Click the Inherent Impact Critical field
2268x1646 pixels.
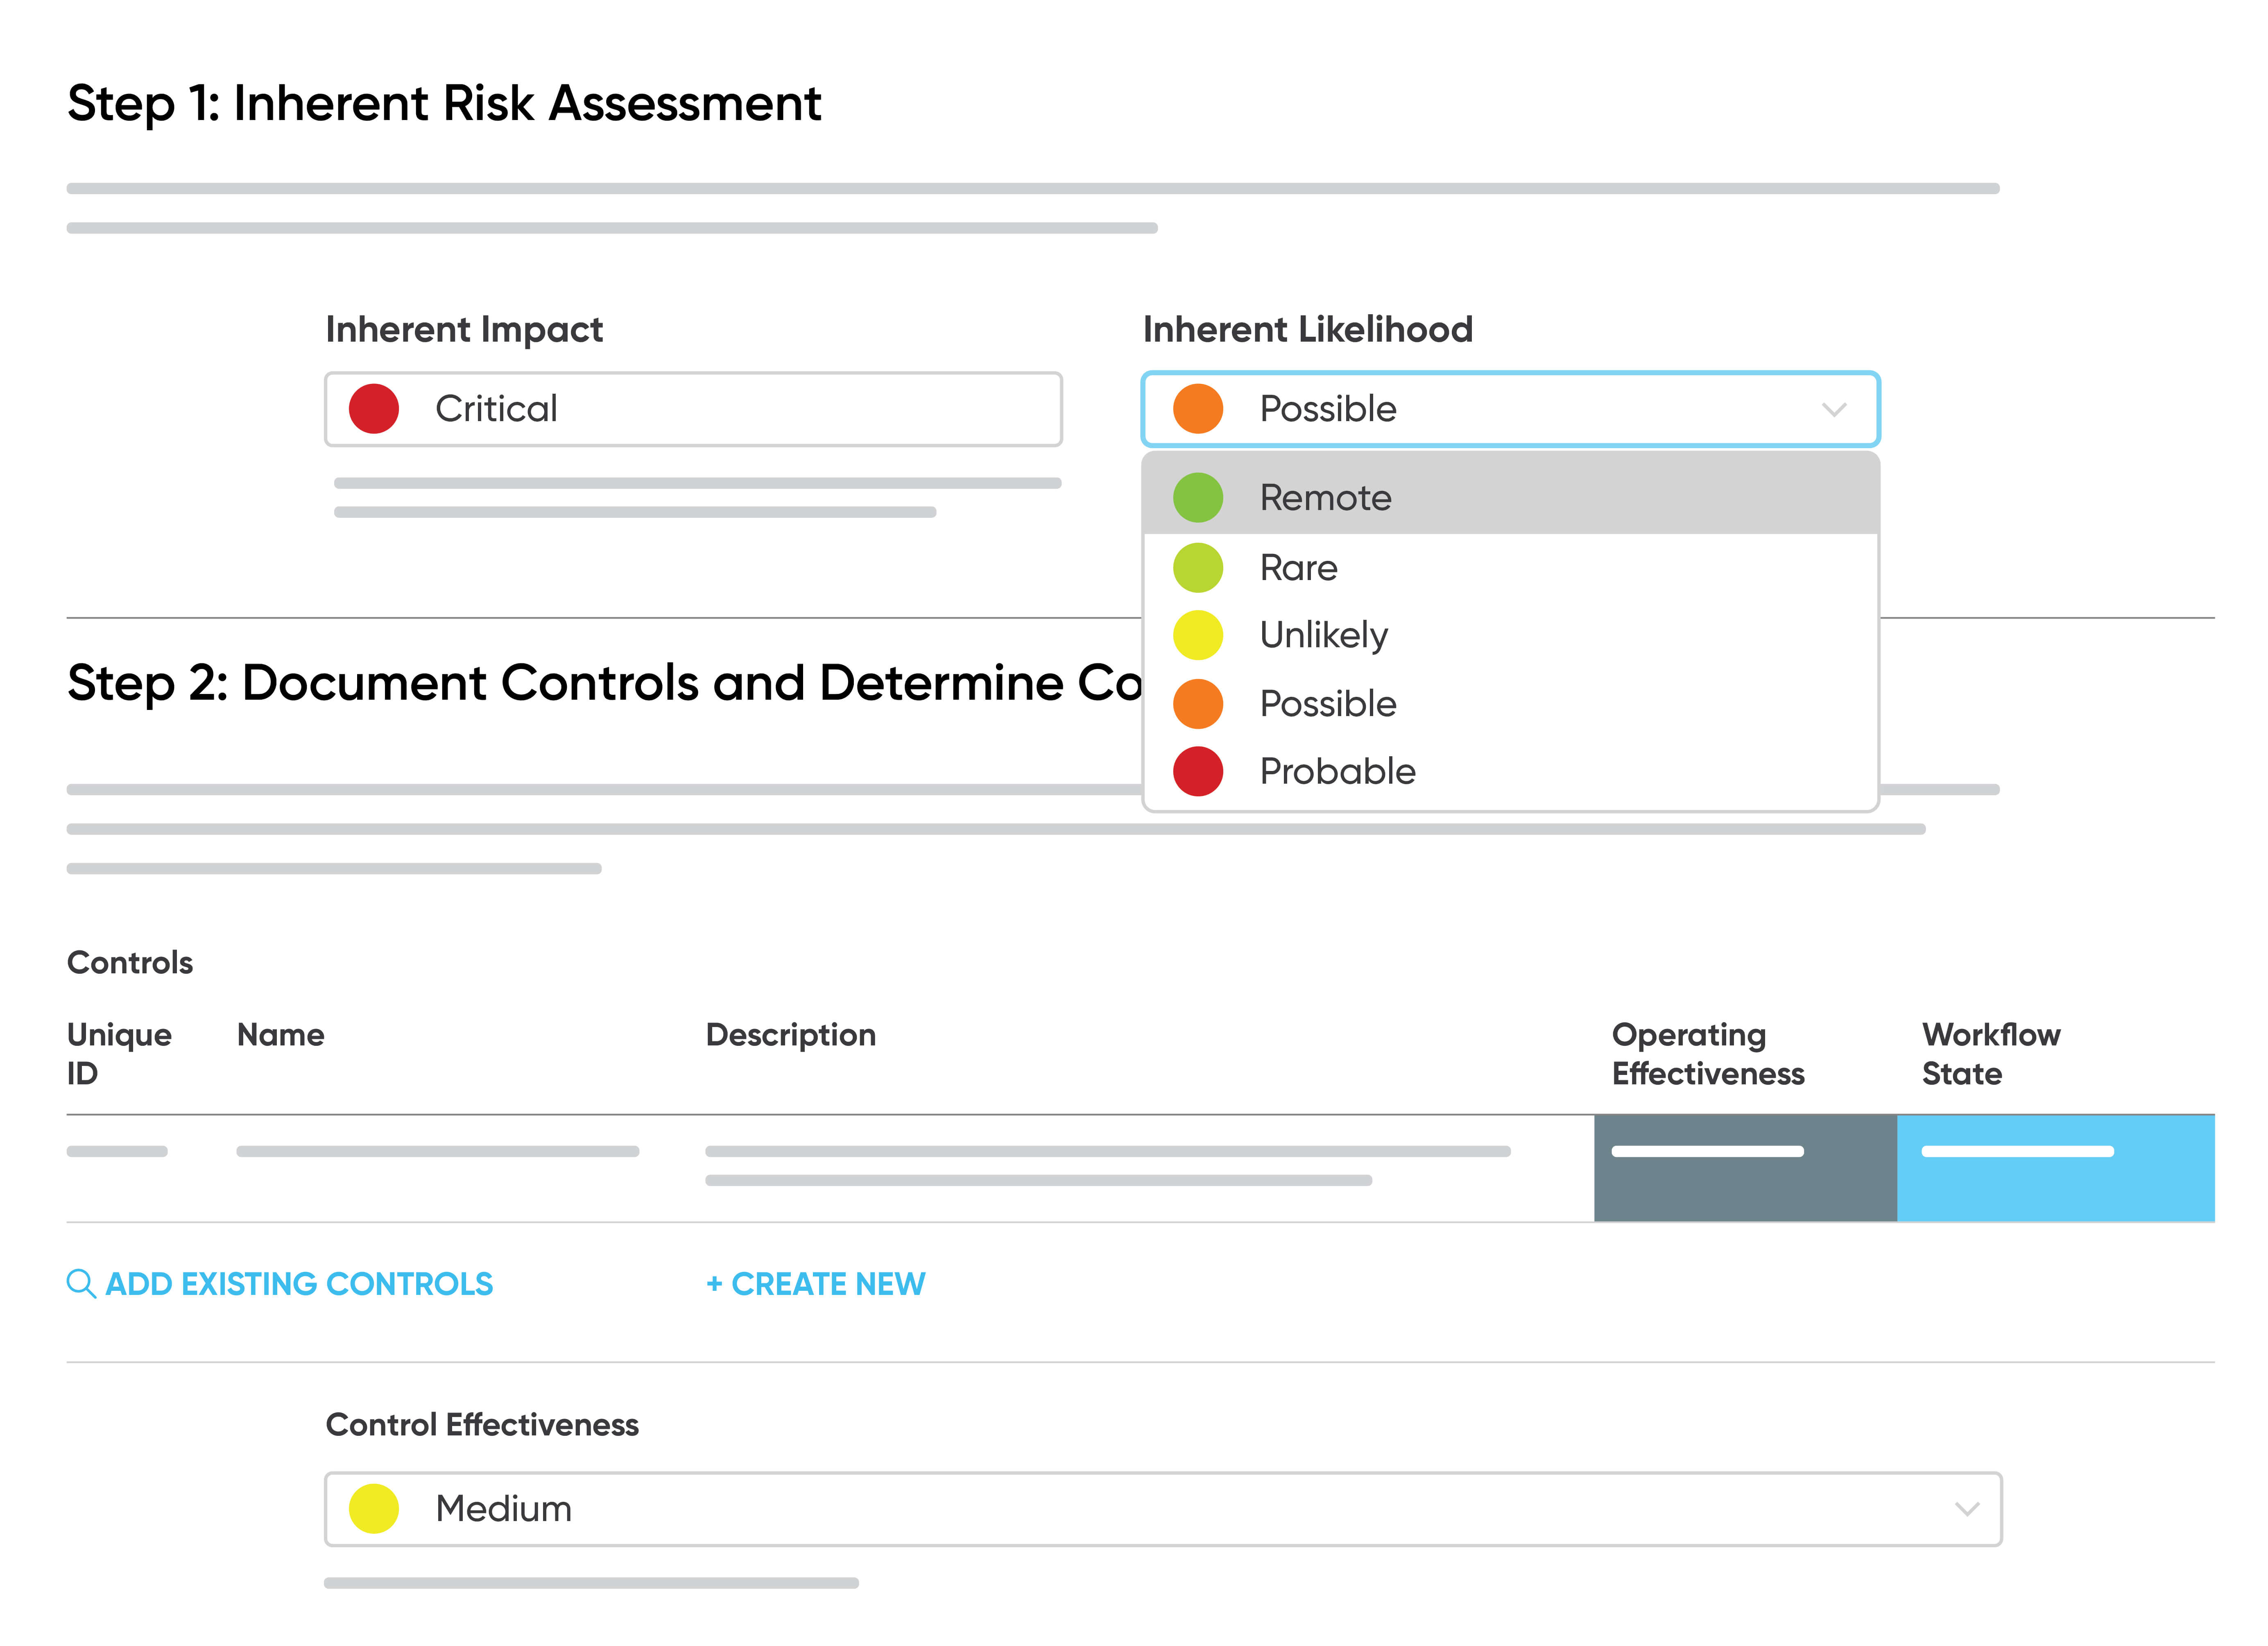coord(693,409)
